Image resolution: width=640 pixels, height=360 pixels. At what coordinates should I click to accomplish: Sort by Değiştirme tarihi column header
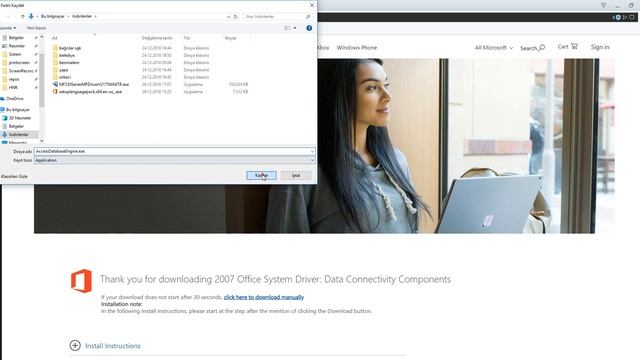pyautogui.click(x=157, y=38)
